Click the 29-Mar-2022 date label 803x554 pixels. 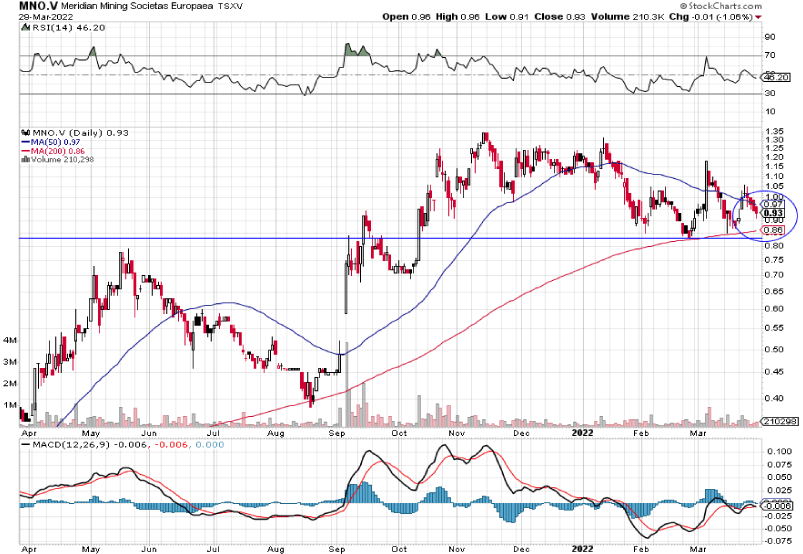pyautogui.click(x=31, y=18)
